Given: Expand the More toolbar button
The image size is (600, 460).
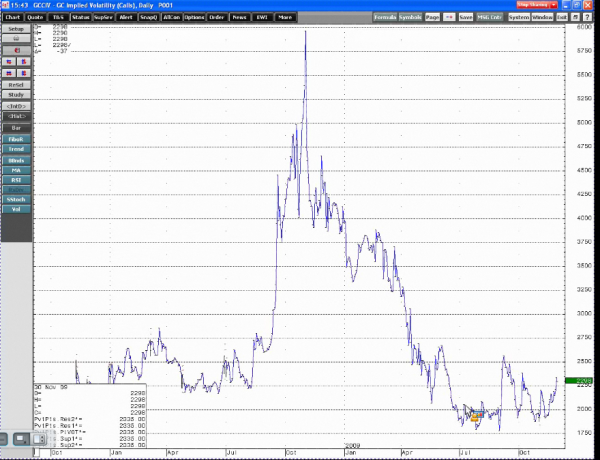Looking at the screenshot, I should tap(286, 18).
